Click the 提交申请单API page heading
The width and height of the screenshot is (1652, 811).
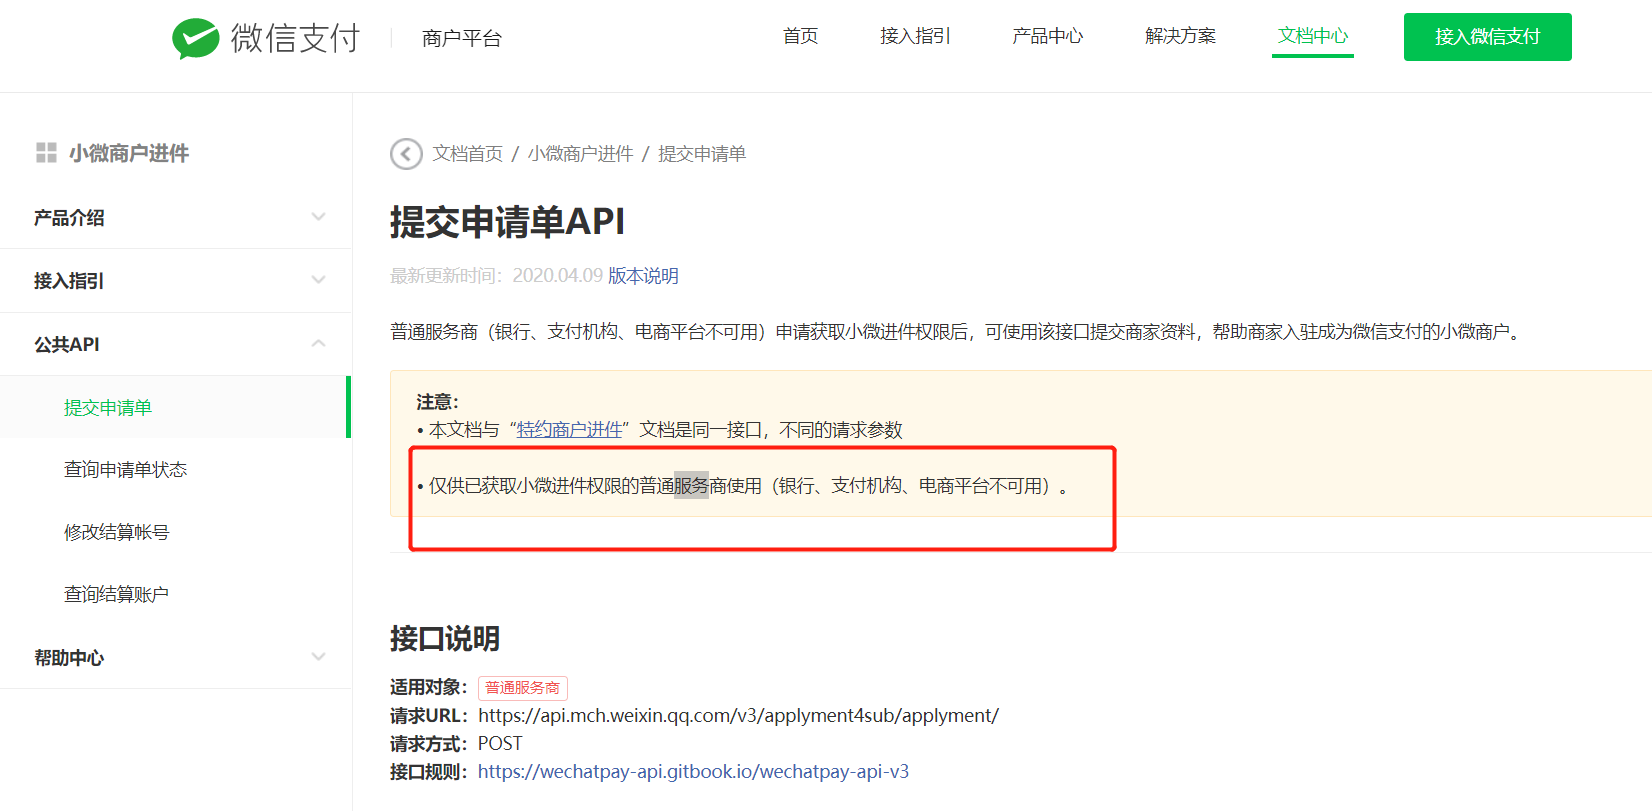pos(507,222)
